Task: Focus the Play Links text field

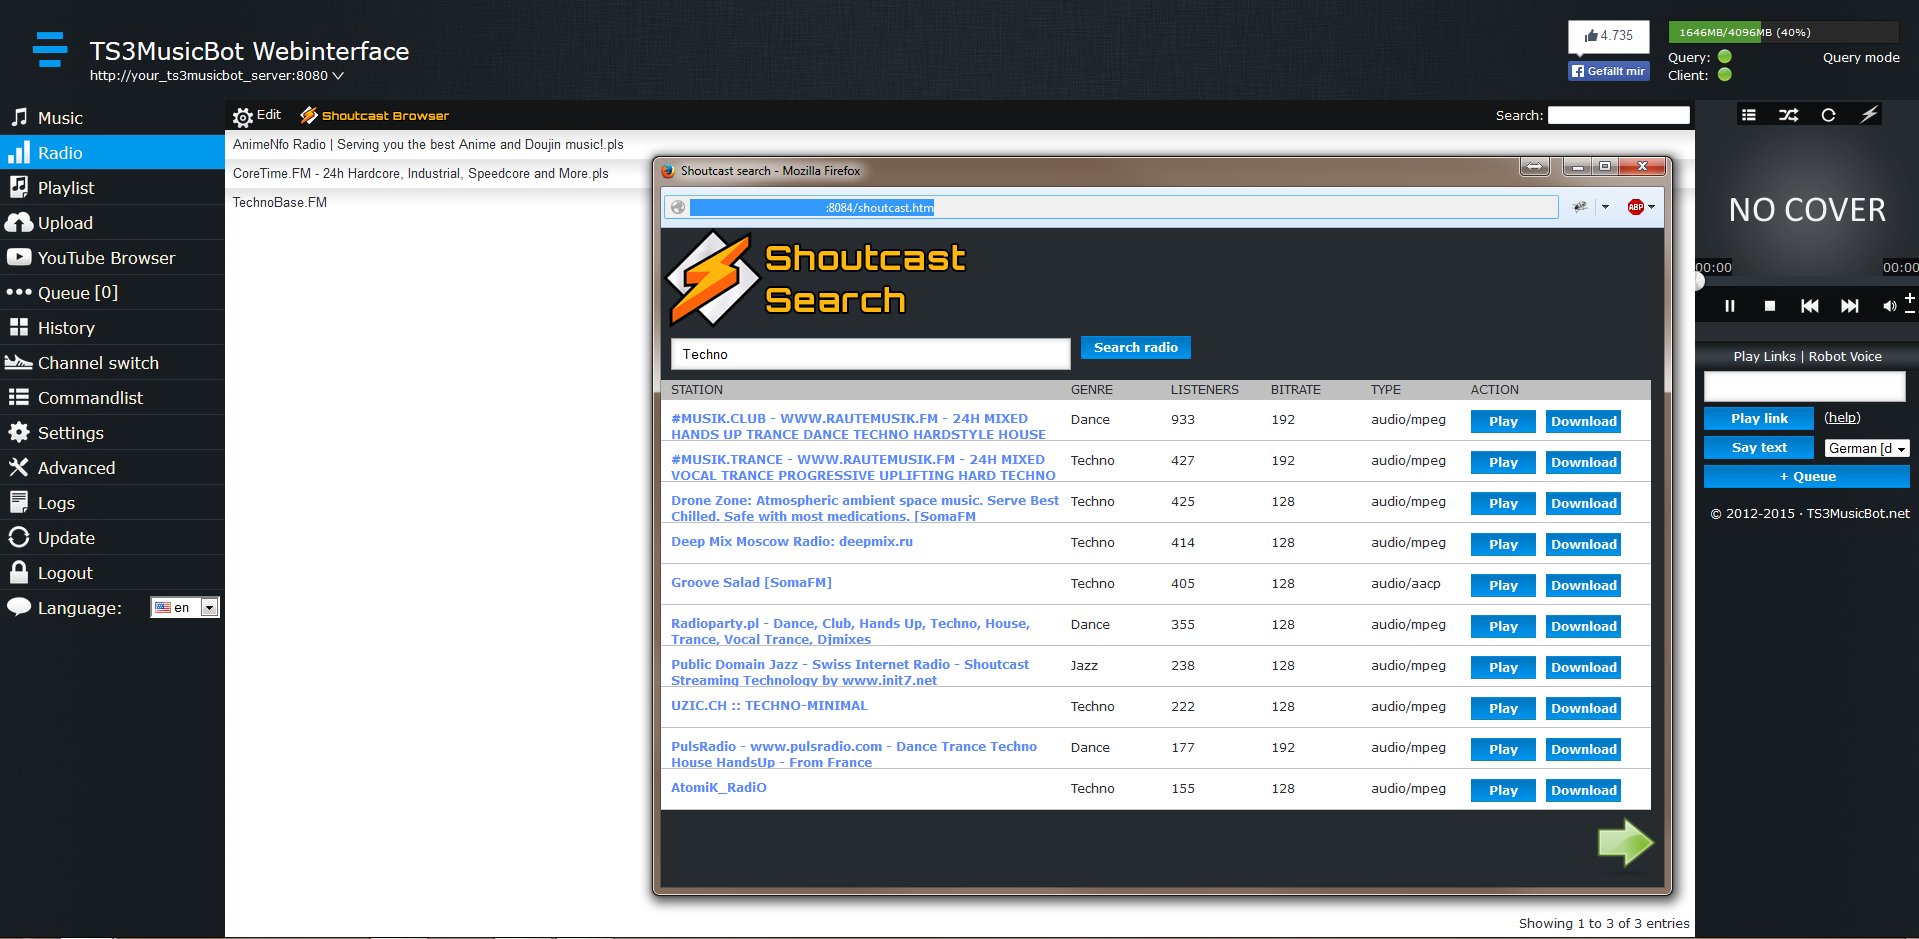Action: [1805, 386]
